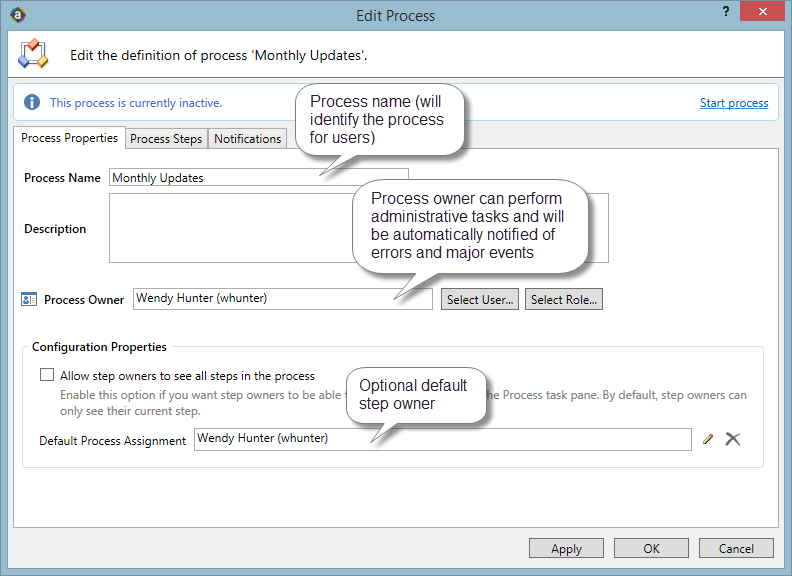
Task: Enable Allow step owners to see all steps
Action: (x=47, y=376)
